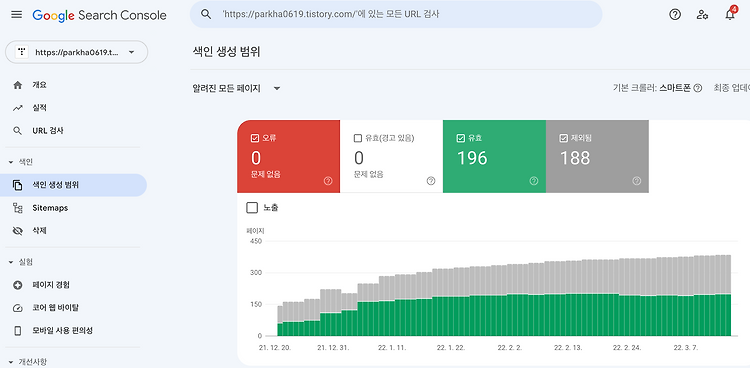Toggle the 유효 checkbox
This screenshot has height=368, width=750.
(461, 138)
